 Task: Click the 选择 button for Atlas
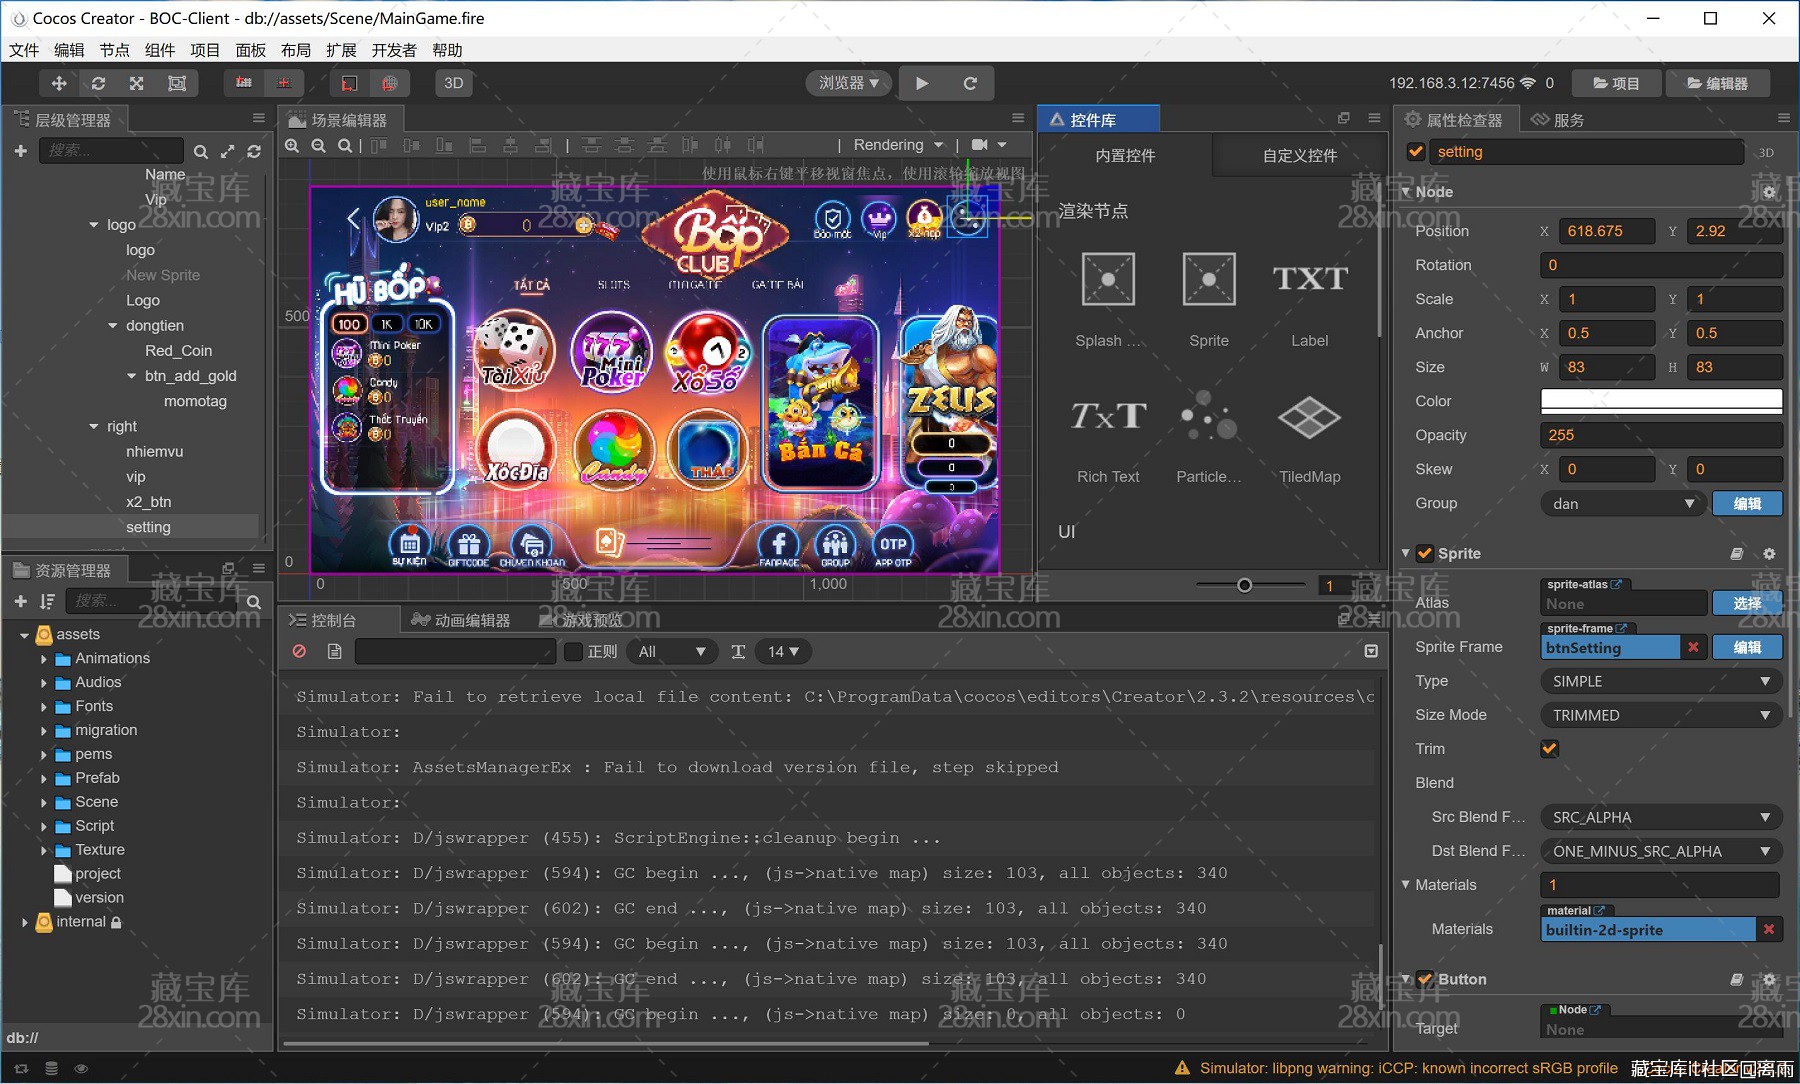coord(1747,603)
